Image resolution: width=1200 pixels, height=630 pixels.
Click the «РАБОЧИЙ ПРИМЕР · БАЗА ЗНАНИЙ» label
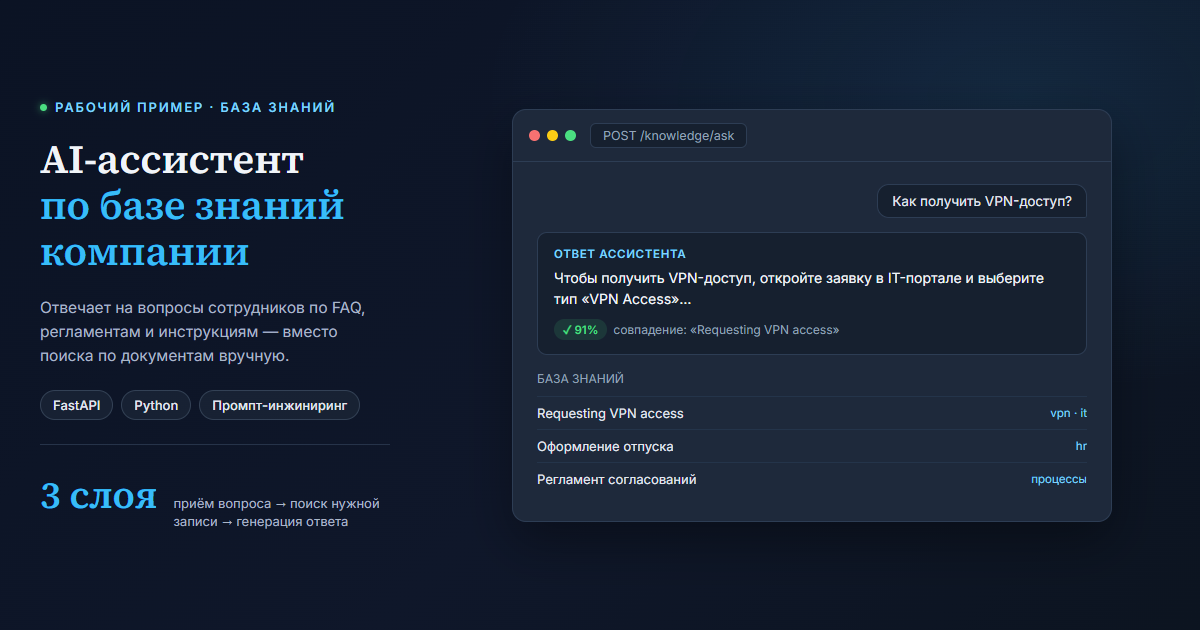click(x=195, y=107)
